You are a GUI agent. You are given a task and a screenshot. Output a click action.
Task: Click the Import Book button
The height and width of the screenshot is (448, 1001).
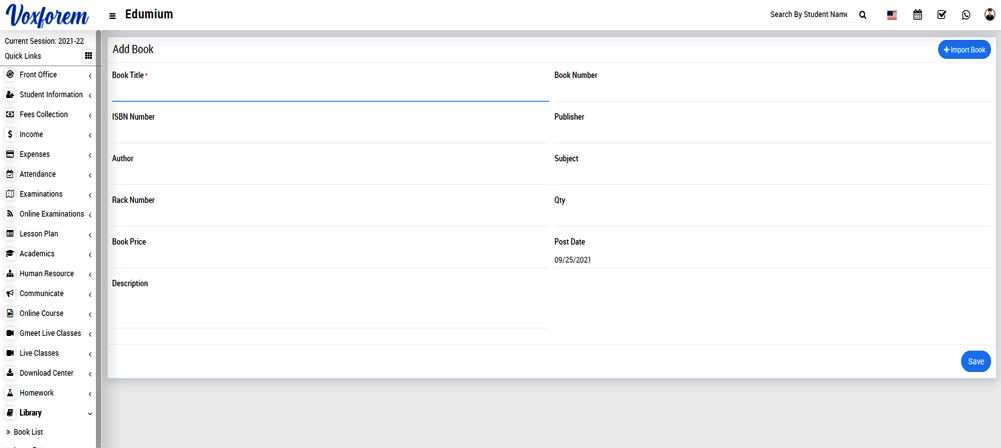pos(964,50)
